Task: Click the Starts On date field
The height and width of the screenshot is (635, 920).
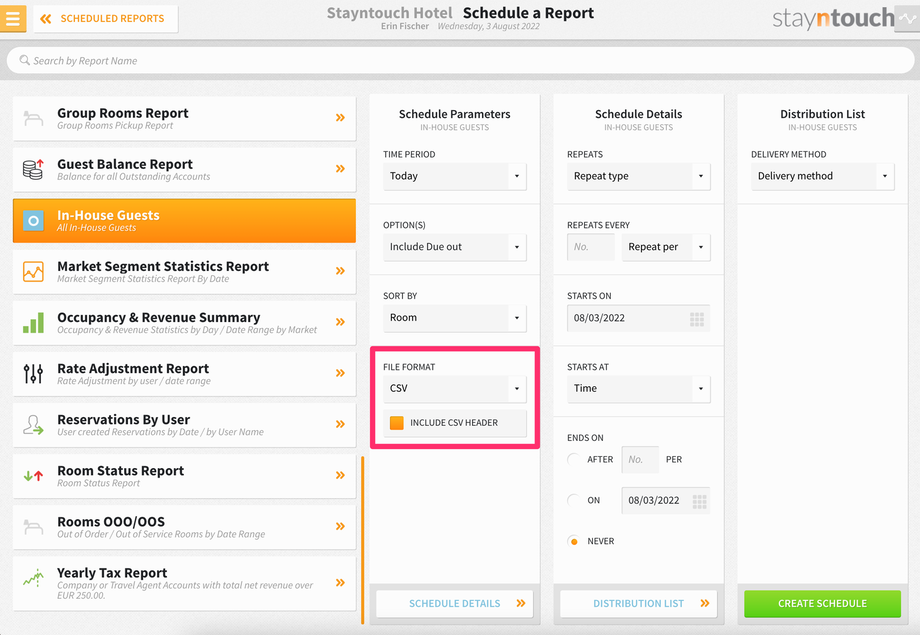Action: click(x=638, y=318)
